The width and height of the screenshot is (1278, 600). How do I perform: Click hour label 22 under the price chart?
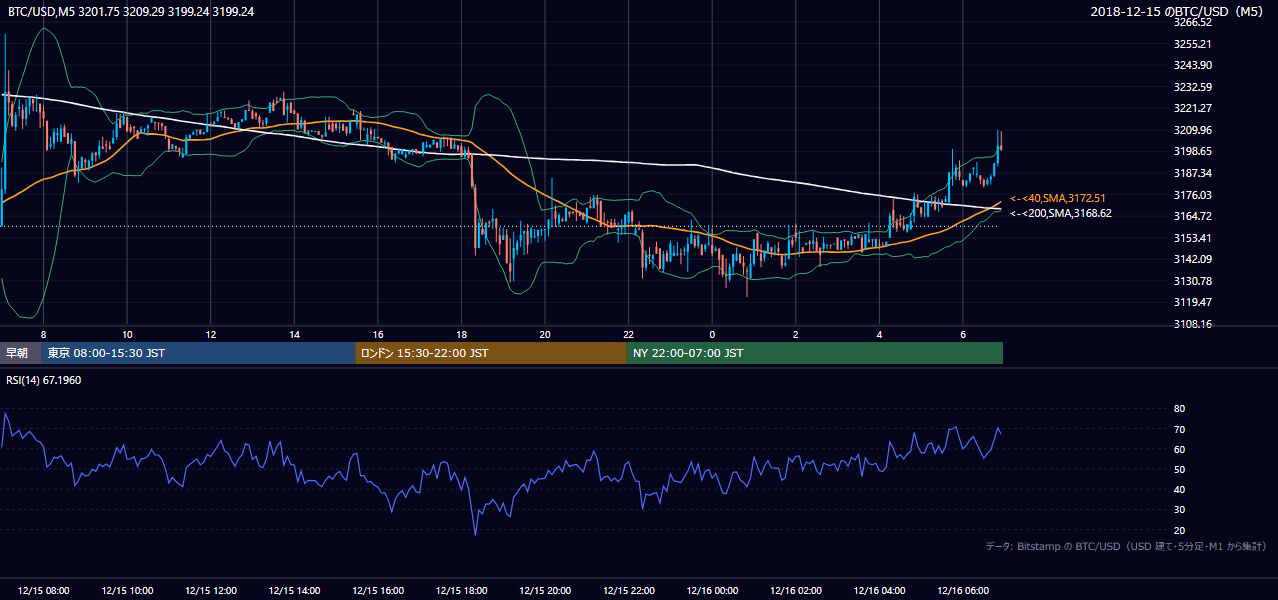628,334
